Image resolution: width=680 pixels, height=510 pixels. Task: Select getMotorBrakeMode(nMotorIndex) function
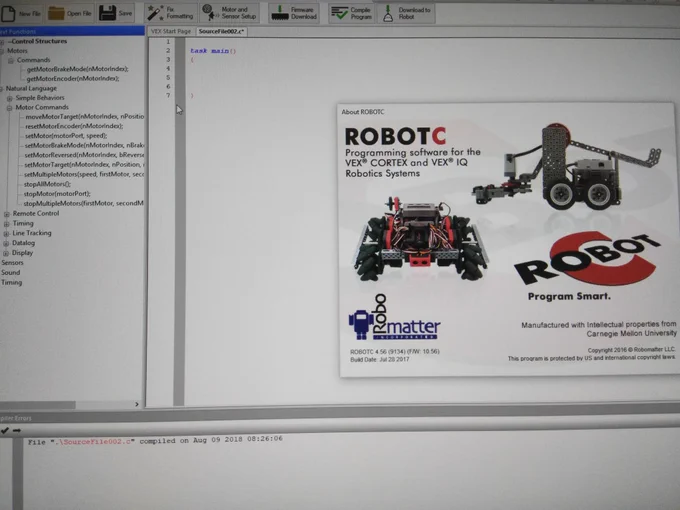[x=78, y=69]
